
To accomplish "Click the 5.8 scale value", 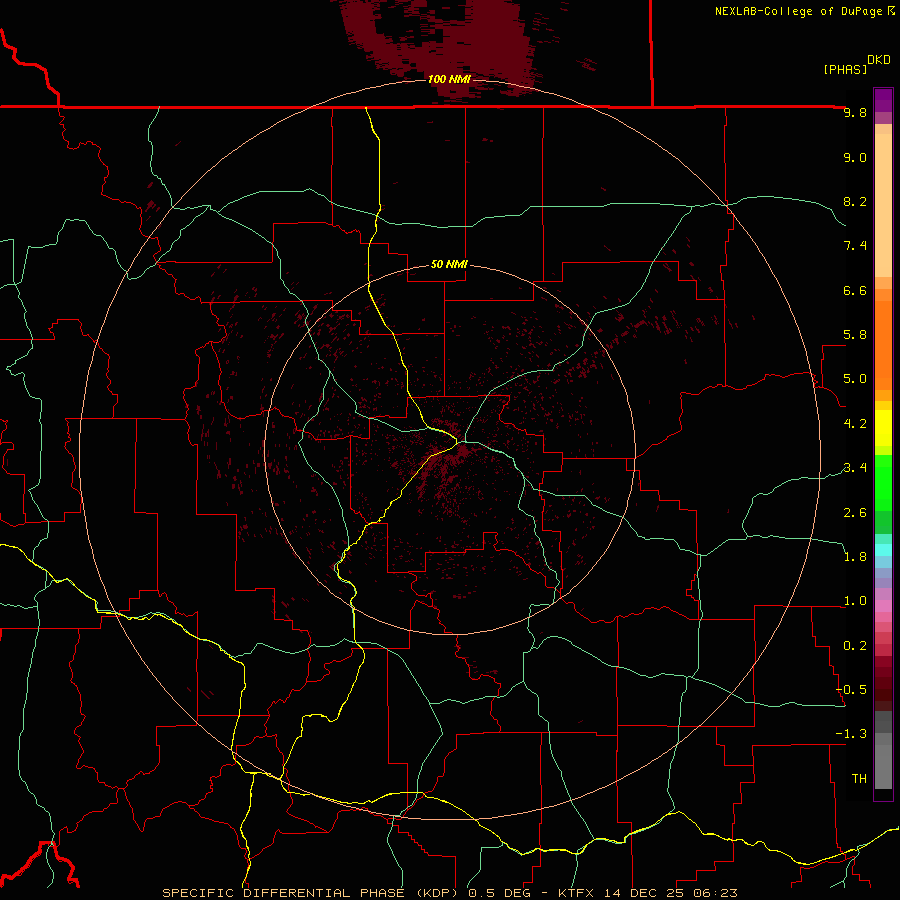I will 855,335.
